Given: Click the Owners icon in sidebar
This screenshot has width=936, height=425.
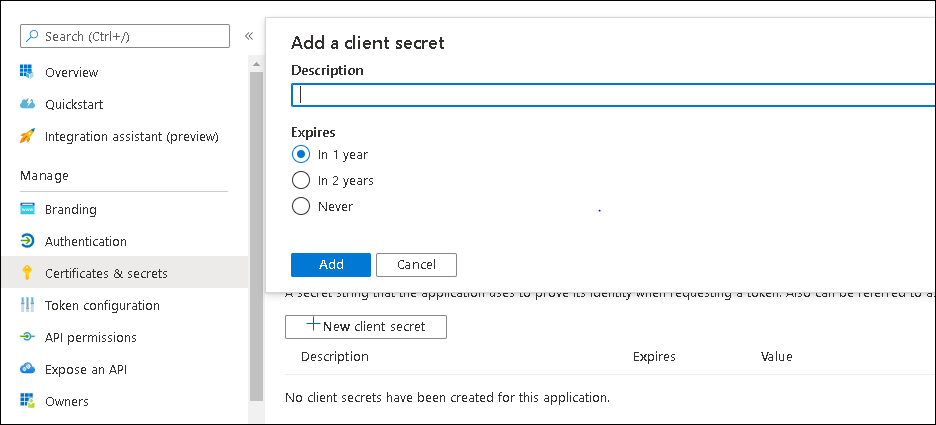Looking at the screenshot, I should tap(27, 401).
